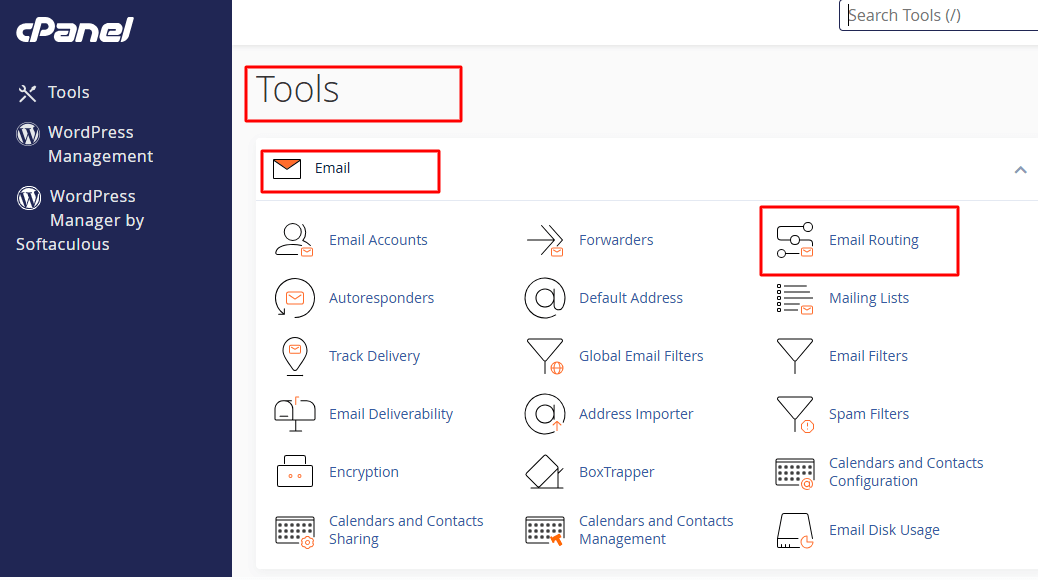Open the Track Delivery link

374,357
